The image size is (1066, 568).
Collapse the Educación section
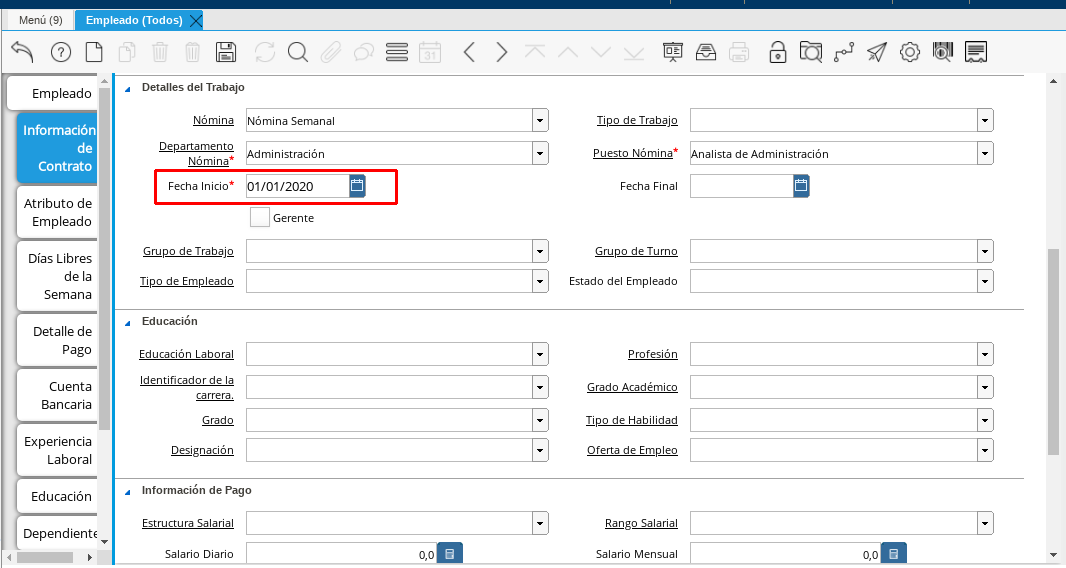(x=128, y=322)
